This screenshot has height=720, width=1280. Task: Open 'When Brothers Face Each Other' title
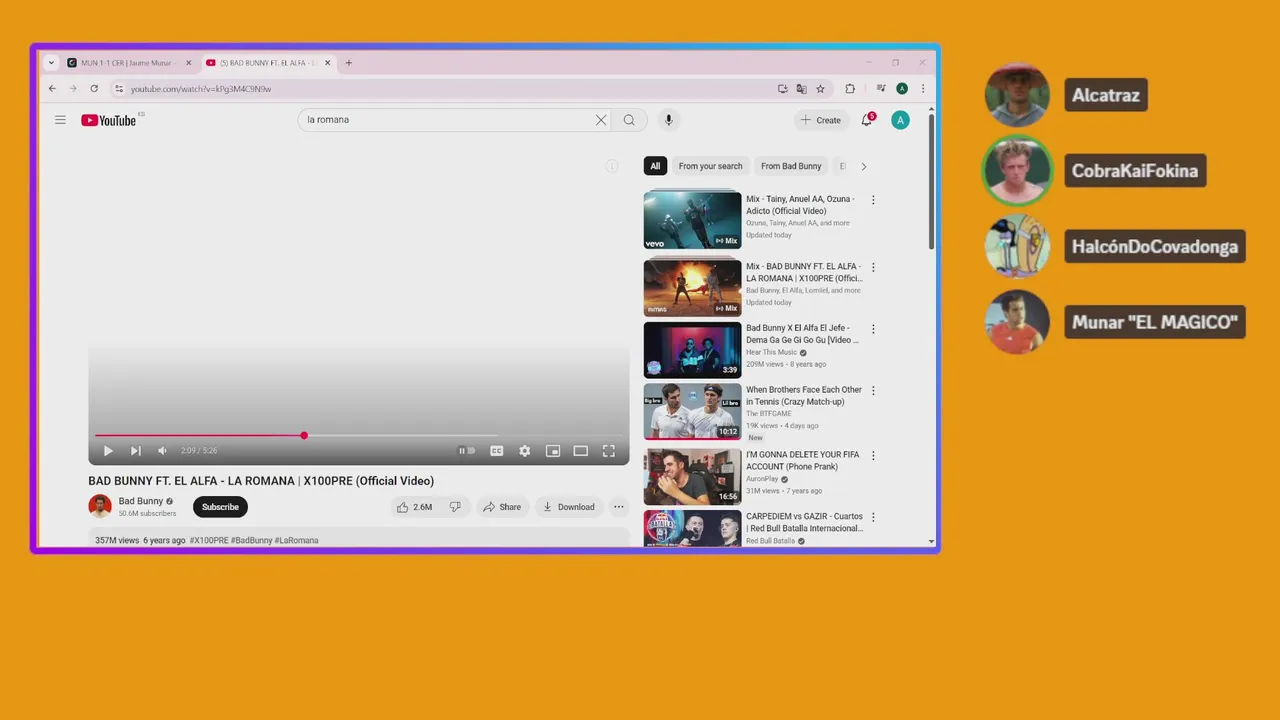(x=804, y=396)
